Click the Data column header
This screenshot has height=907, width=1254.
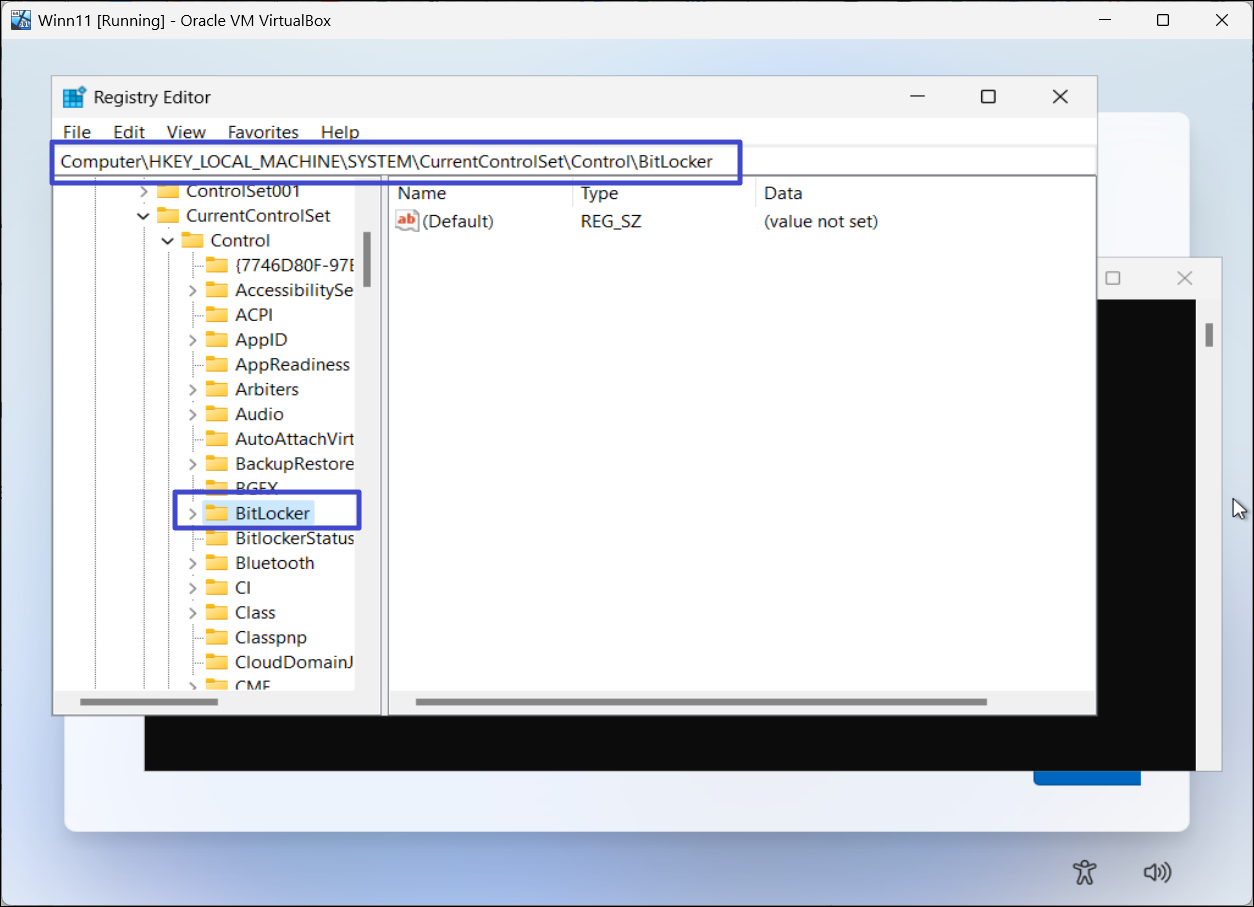click(783, 193)
